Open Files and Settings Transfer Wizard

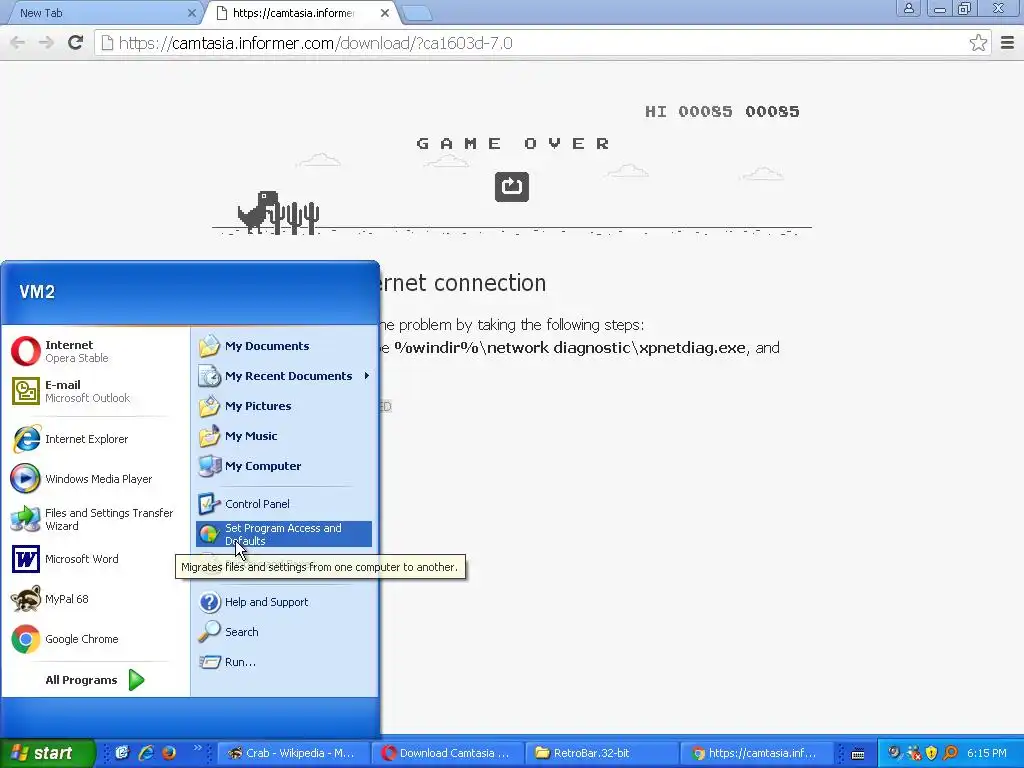coord(91,519)
